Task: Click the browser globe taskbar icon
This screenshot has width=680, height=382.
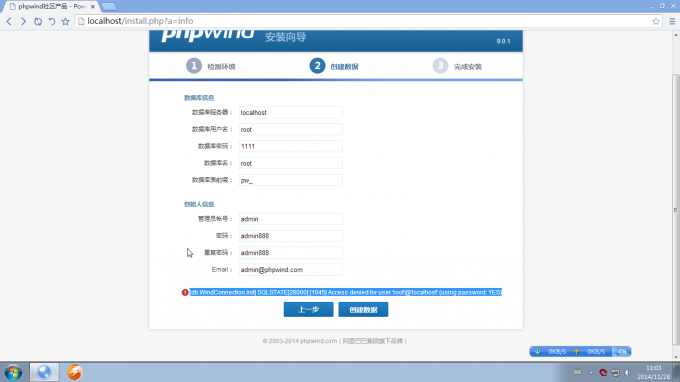Action: 44,372
